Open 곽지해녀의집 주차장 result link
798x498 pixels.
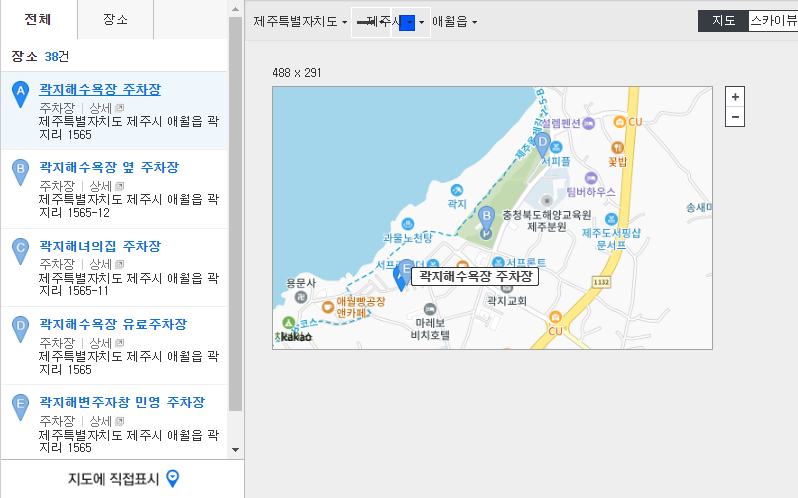click(100, 246)
